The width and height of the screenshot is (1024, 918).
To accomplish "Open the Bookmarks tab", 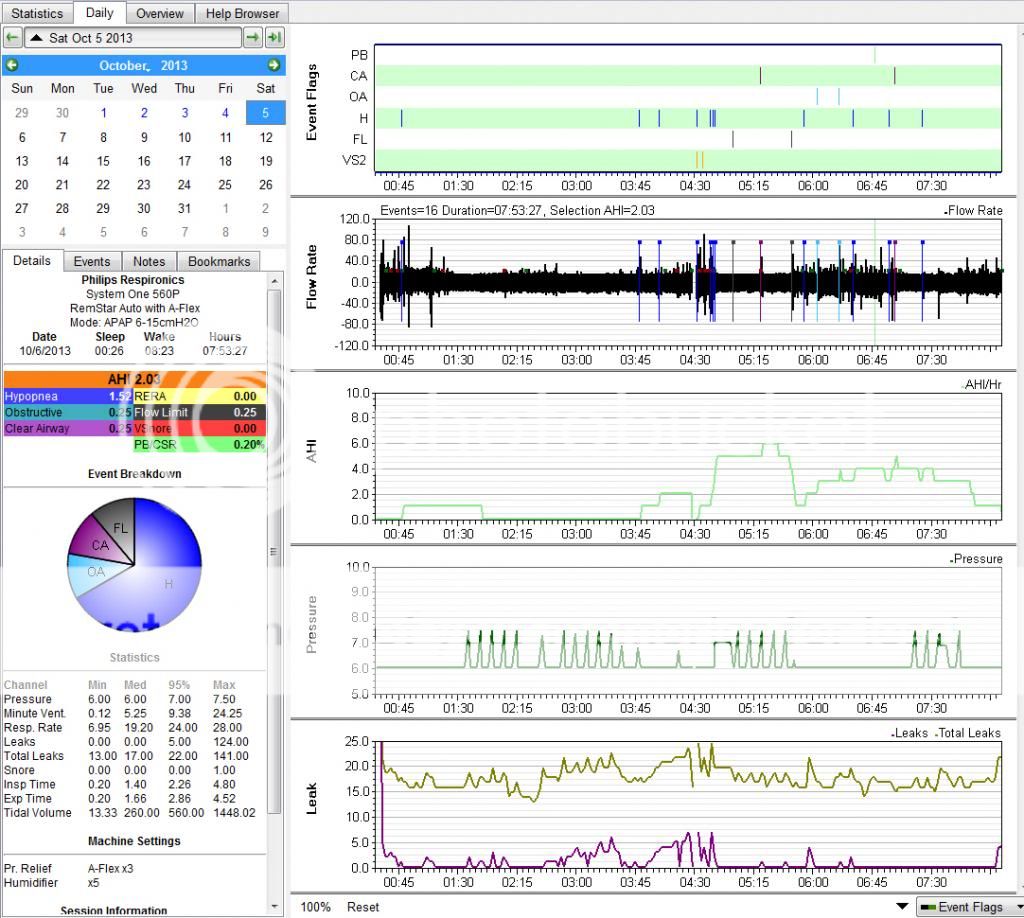I will pyautogui.click(x=219, y=261).
